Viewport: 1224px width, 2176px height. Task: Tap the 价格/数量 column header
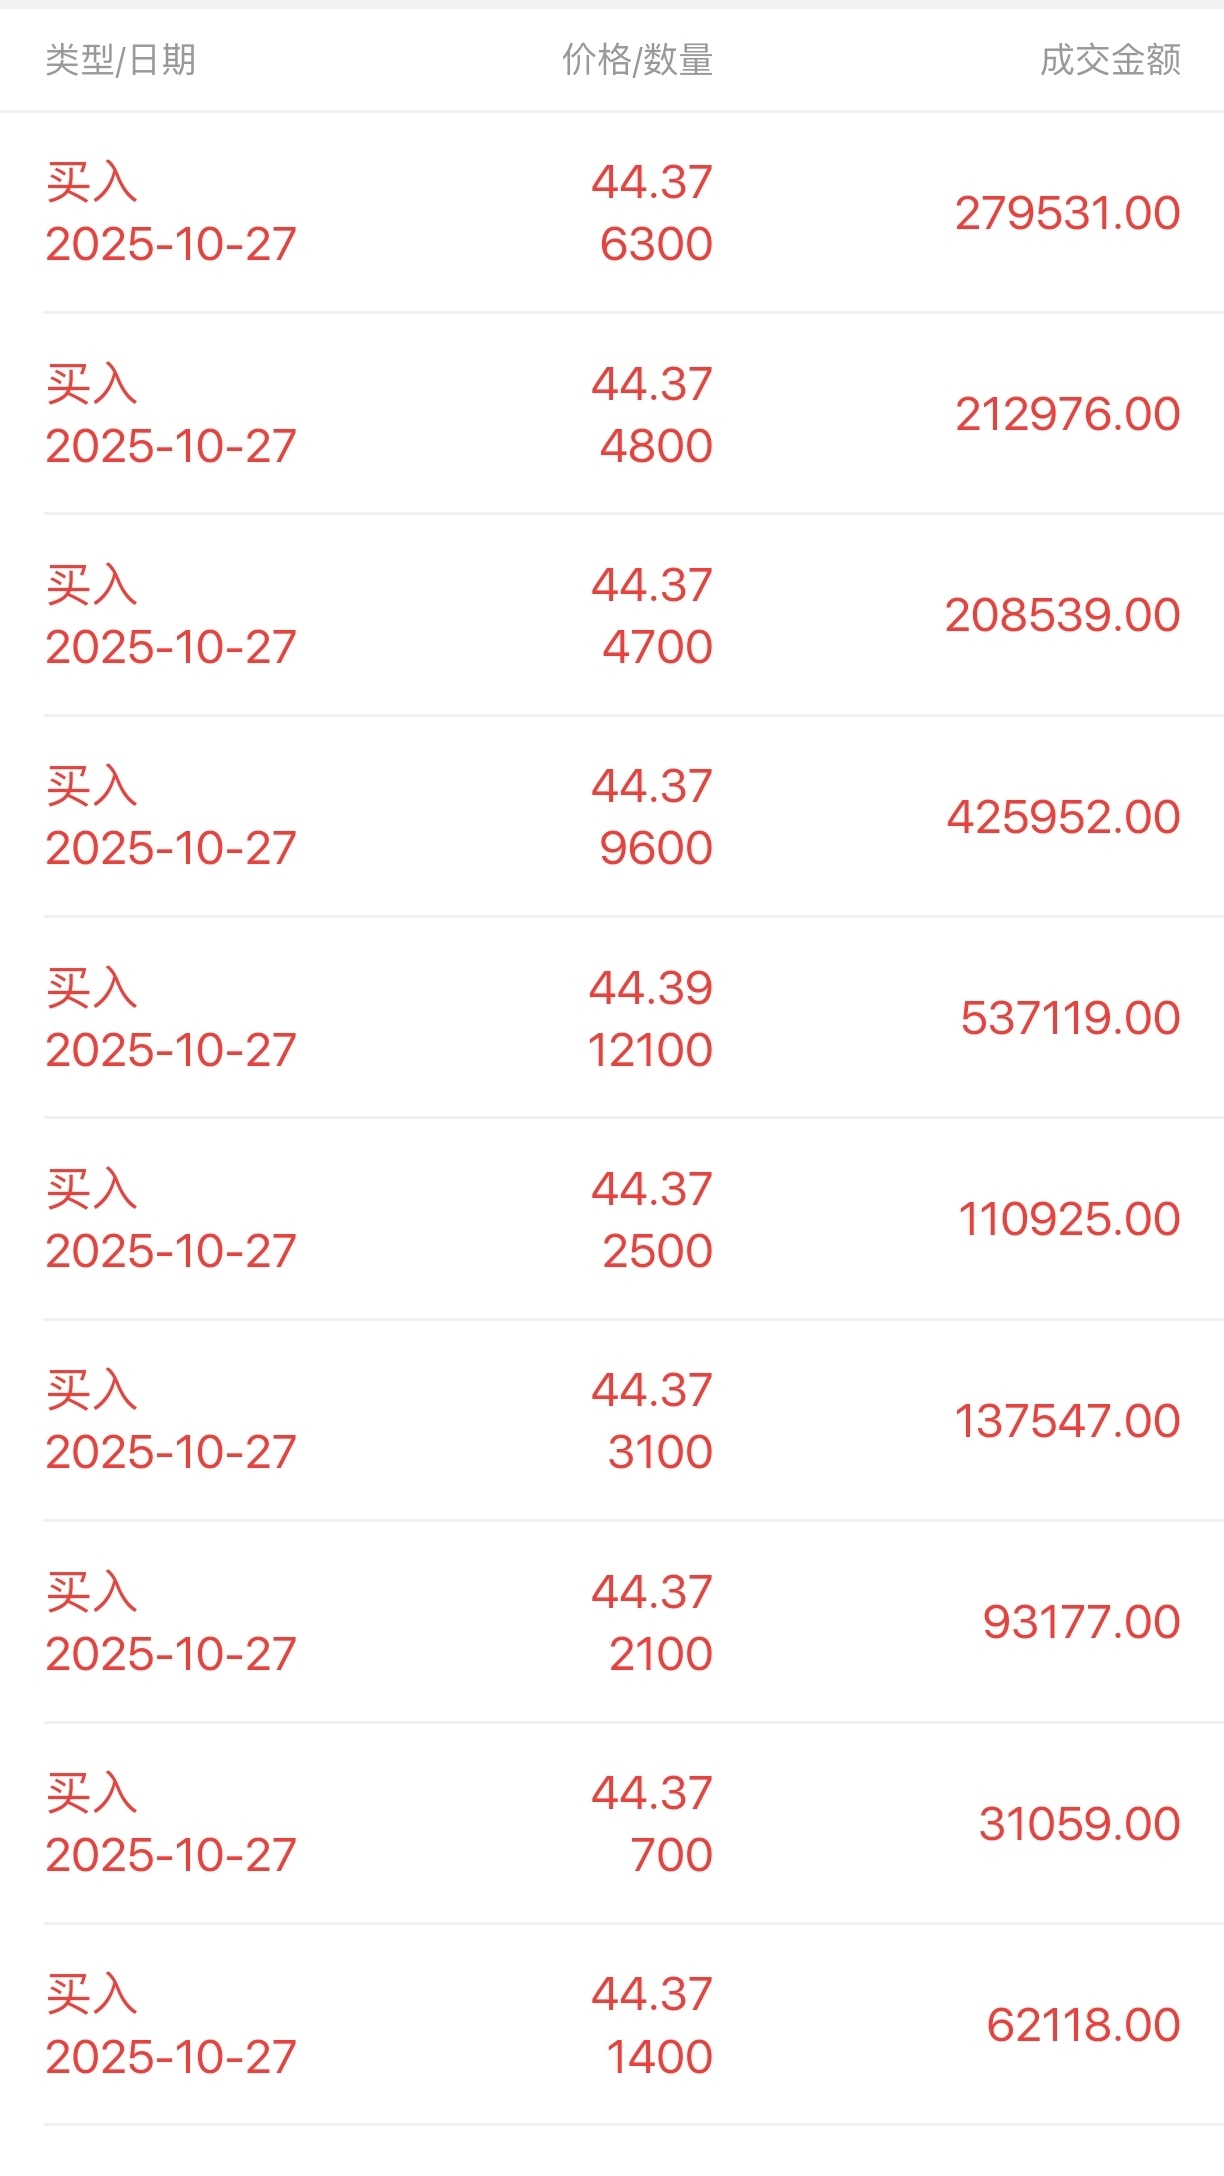point(637,61)
